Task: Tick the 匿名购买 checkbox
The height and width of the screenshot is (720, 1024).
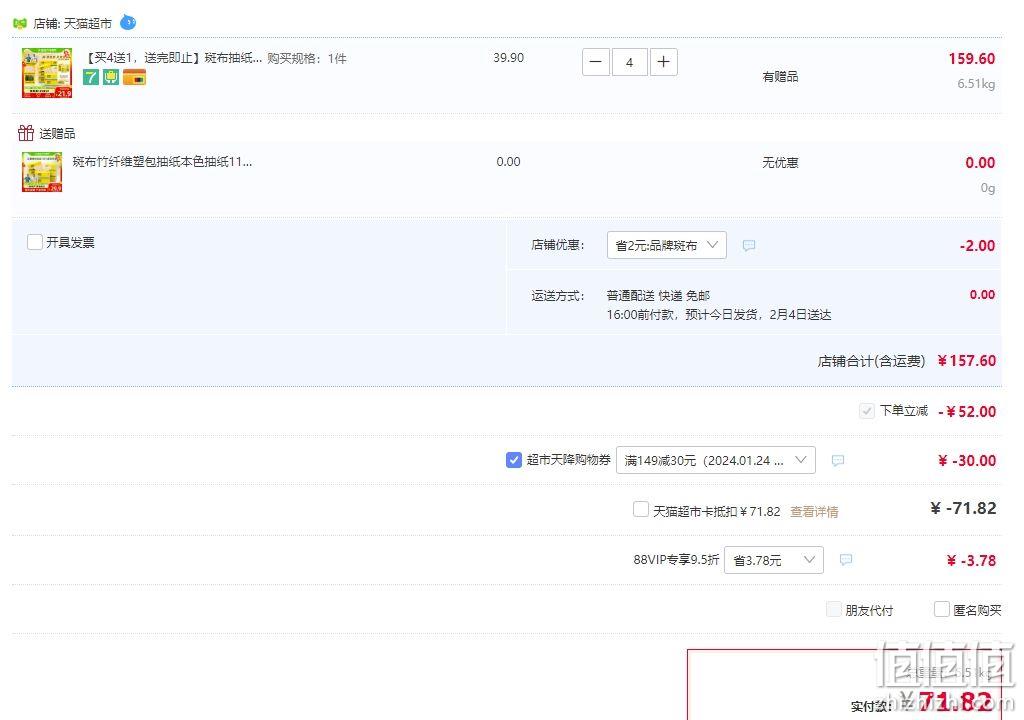Action: click(x=942, y=610)
